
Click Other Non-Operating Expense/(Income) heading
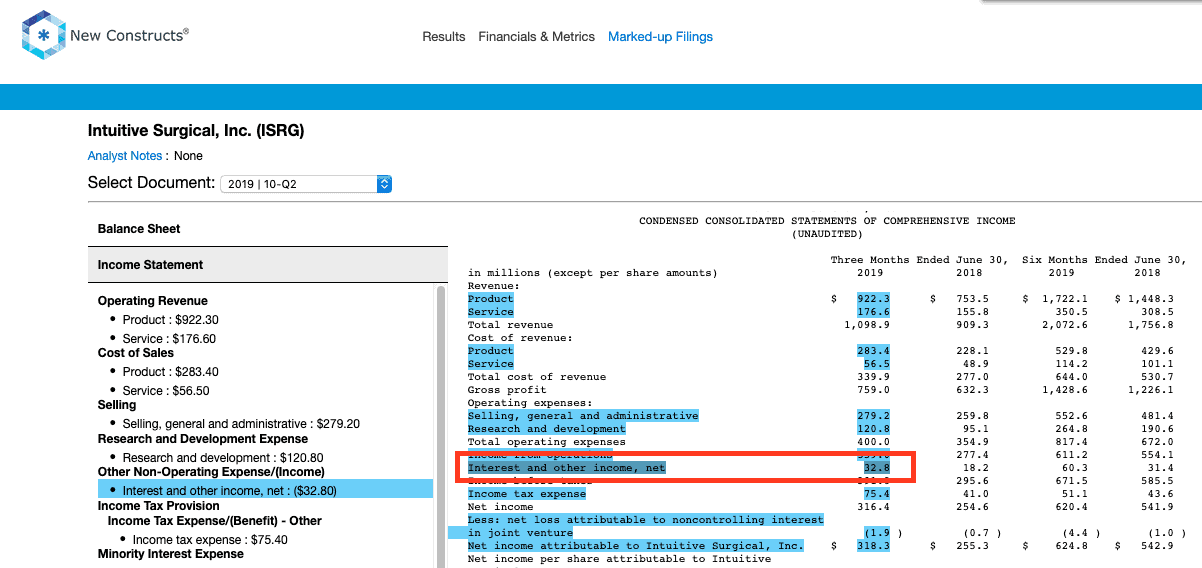tap(211, 472)
